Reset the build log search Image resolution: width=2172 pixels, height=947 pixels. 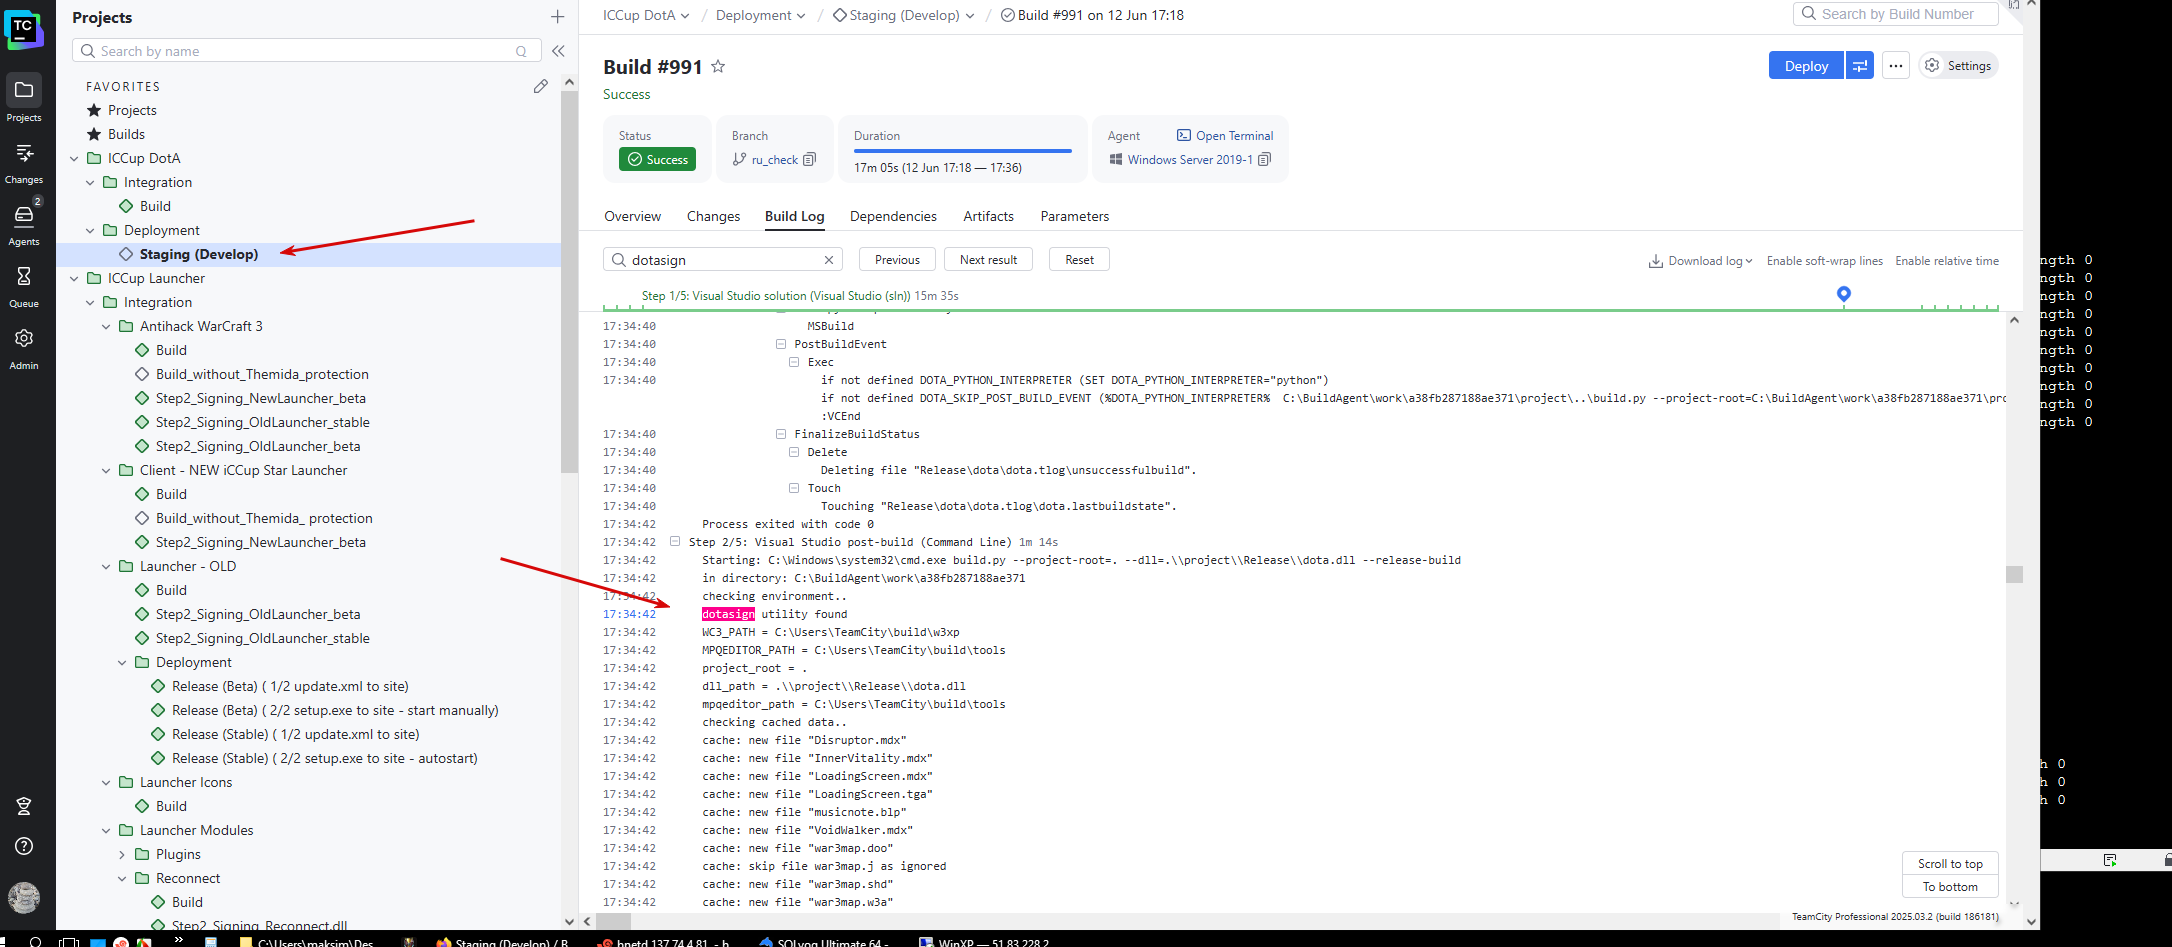point(1079,260)
